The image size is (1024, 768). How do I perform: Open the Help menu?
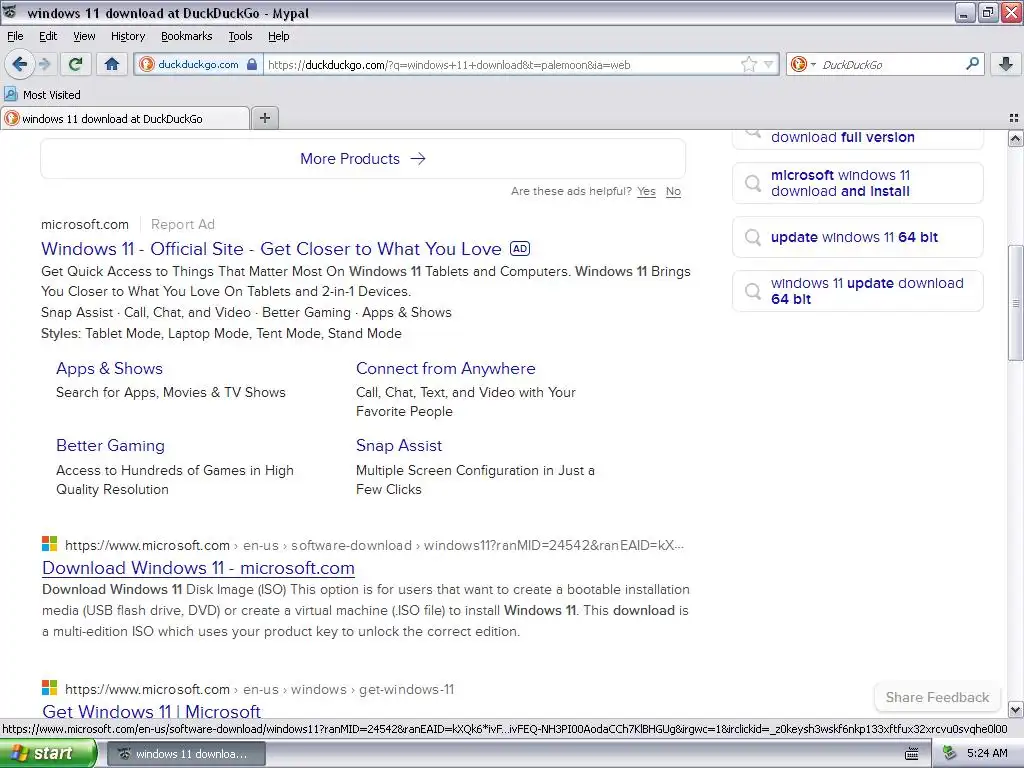click(278, 36)
